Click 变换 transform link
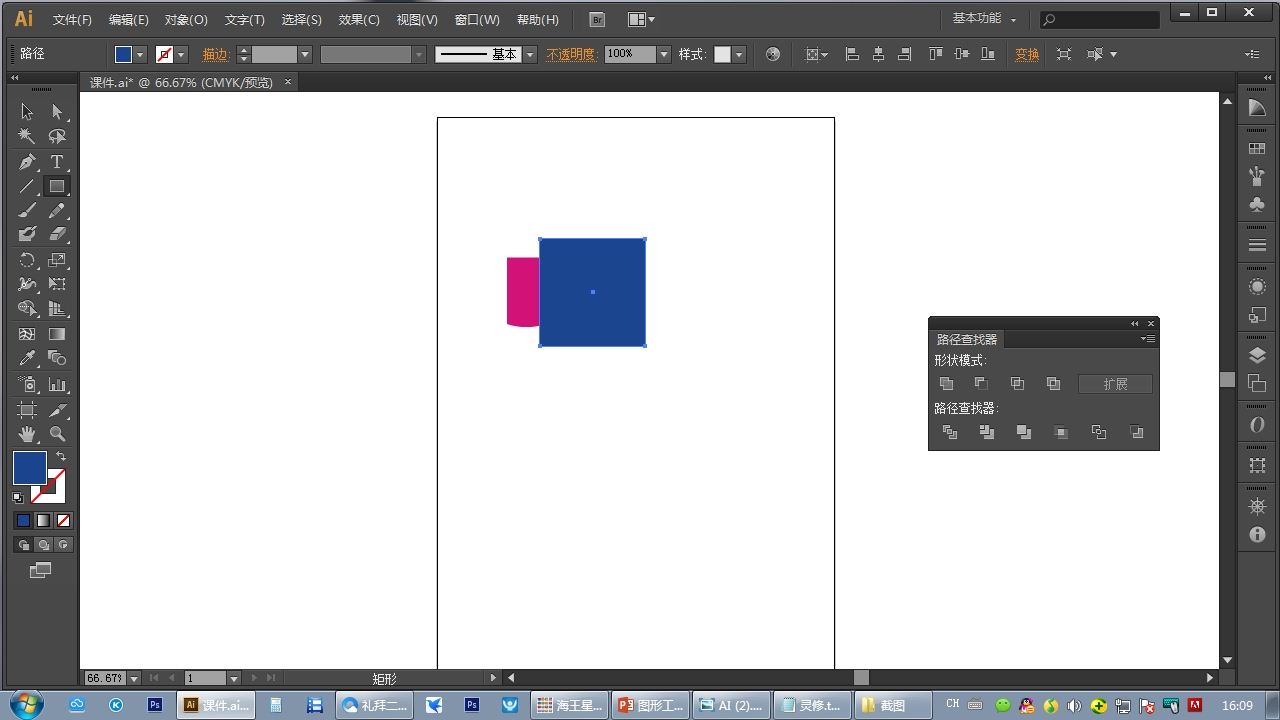This screenshot has height=720, width=1280. pos(1027,54)
